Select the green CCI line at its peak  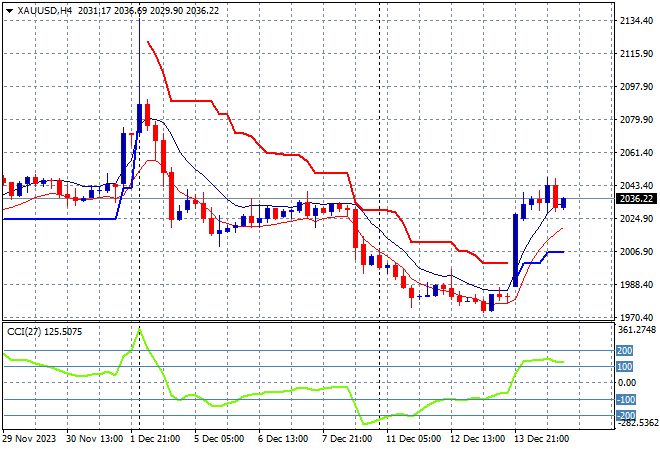click(139, 329)
